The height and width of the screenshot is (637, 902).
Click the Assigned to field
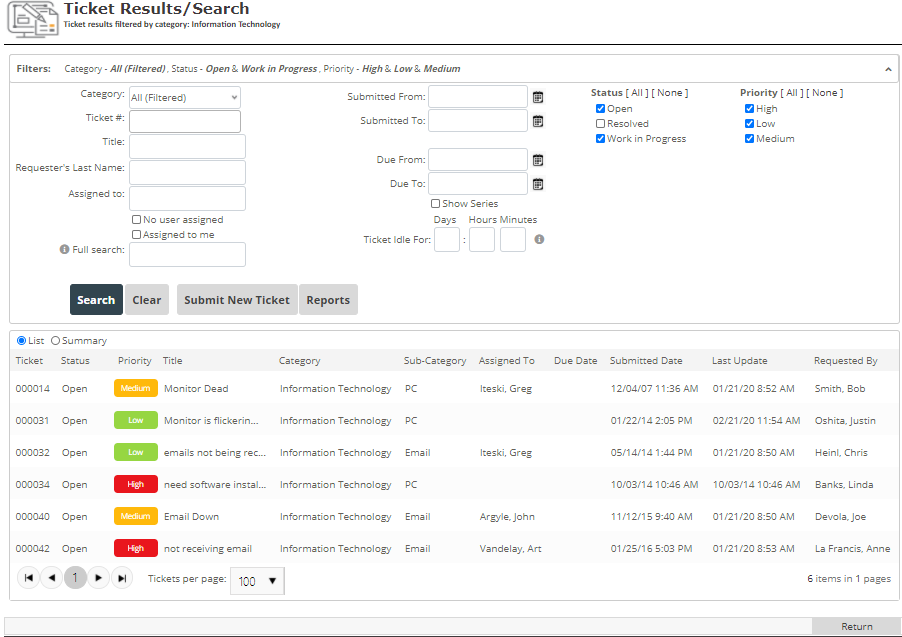pyautogui.click(x=188, y=198)
